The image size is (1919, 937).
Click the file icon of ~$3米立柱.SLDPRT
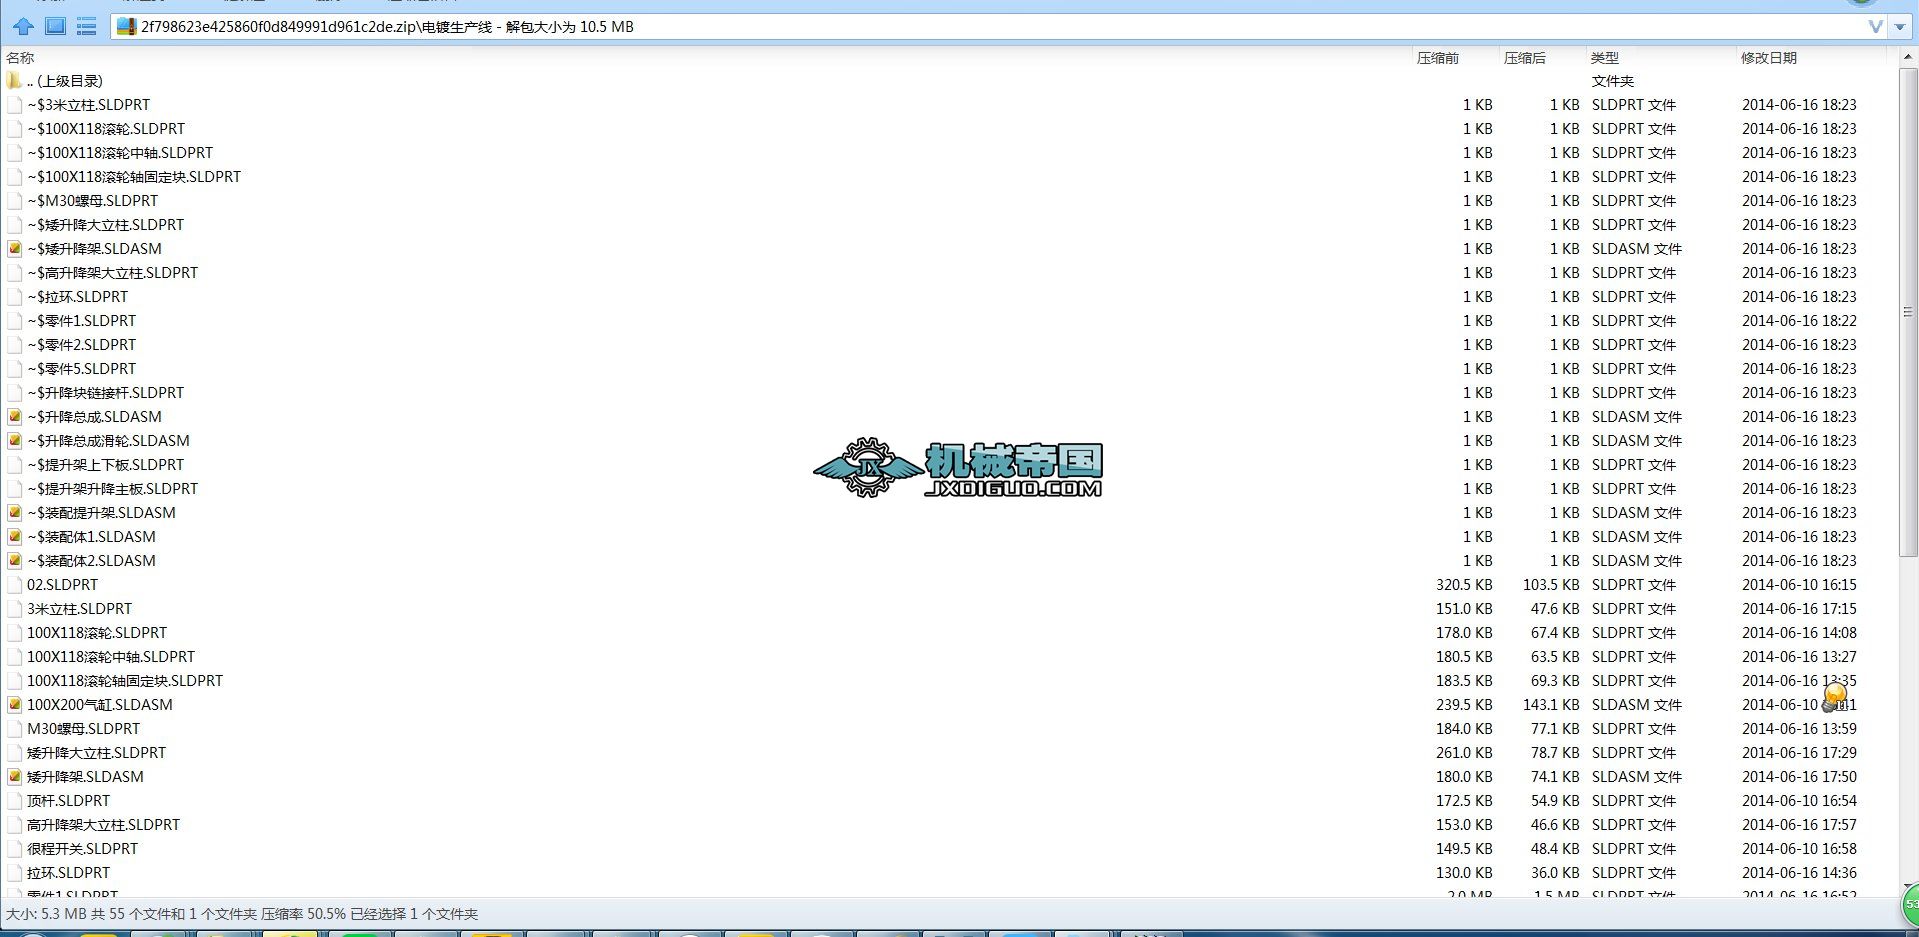(14, 105)
